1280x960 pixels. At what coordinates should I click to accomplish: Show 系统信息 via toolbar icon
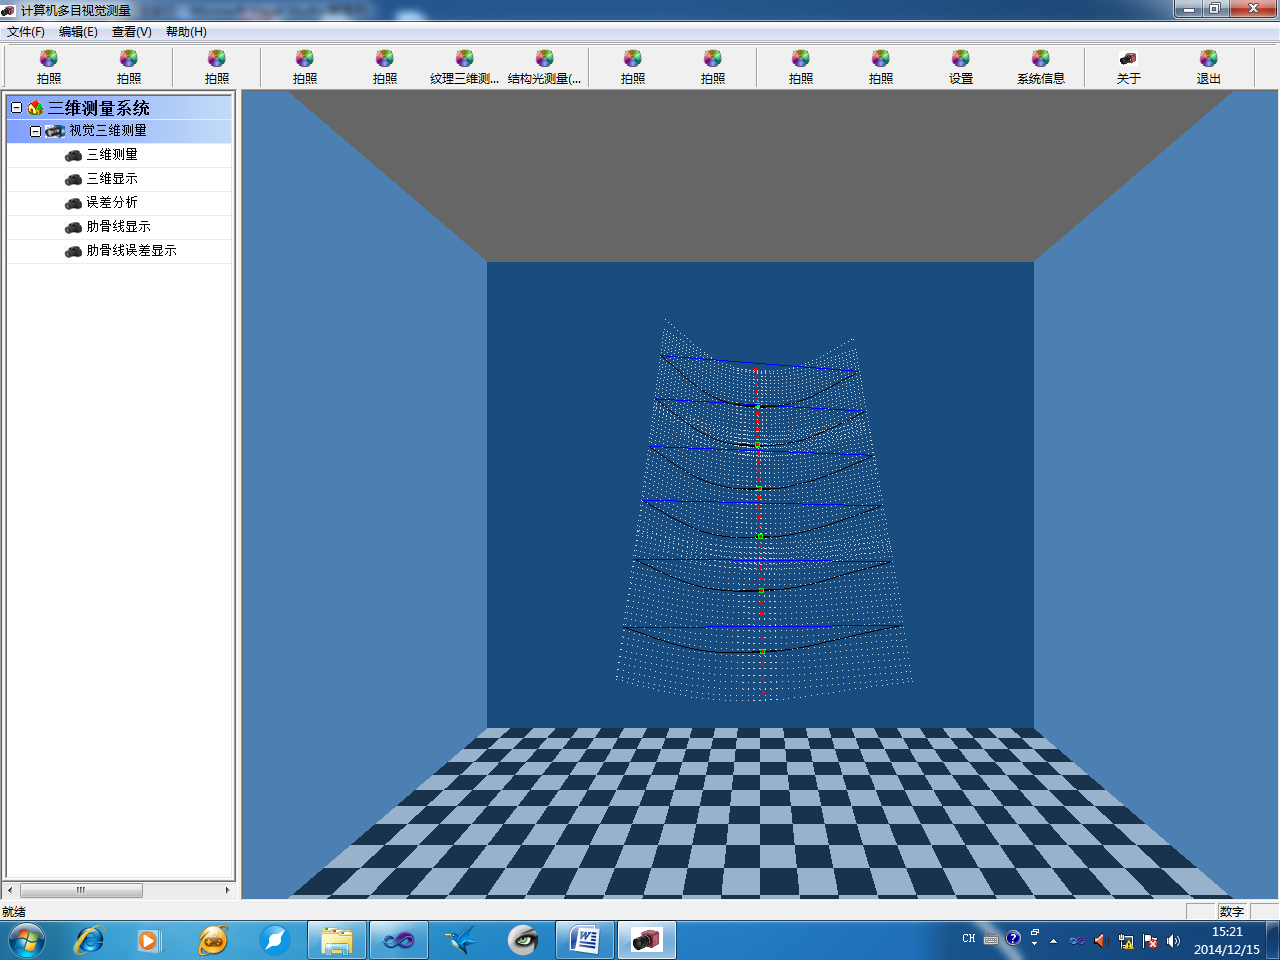pos(1040,60)
